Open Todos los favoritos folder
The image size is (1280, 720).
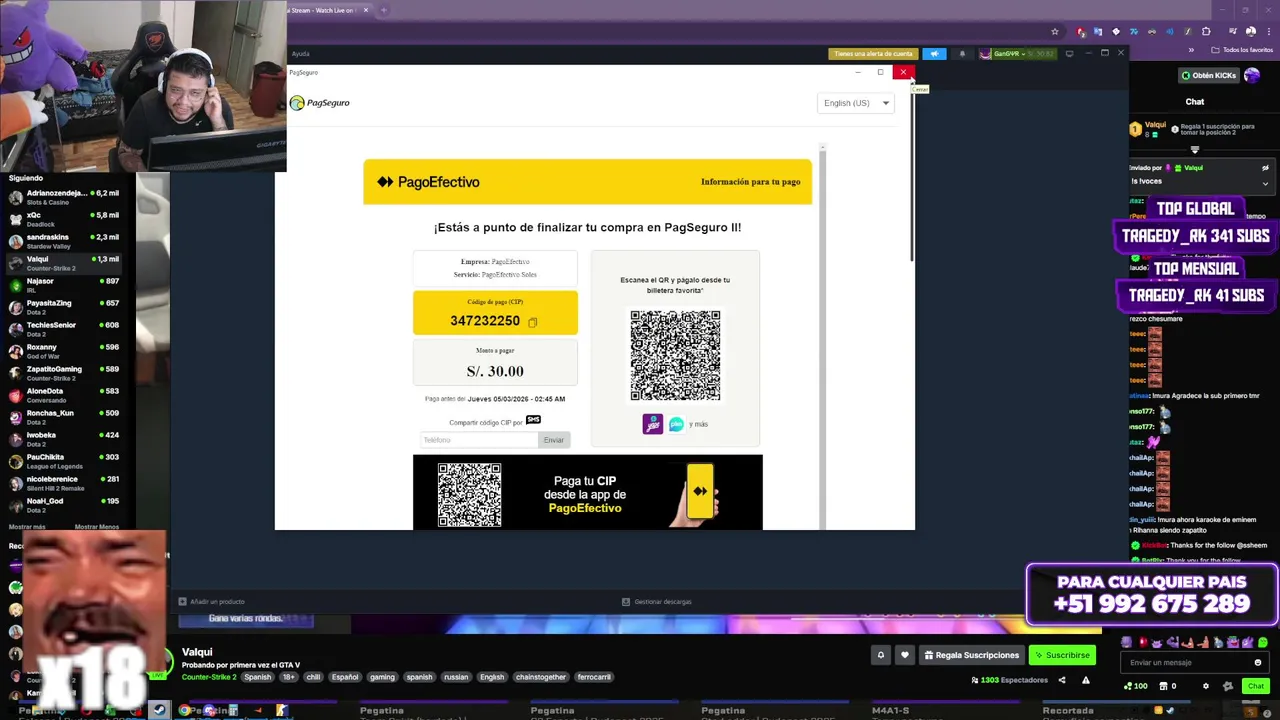coord(1242,50)
